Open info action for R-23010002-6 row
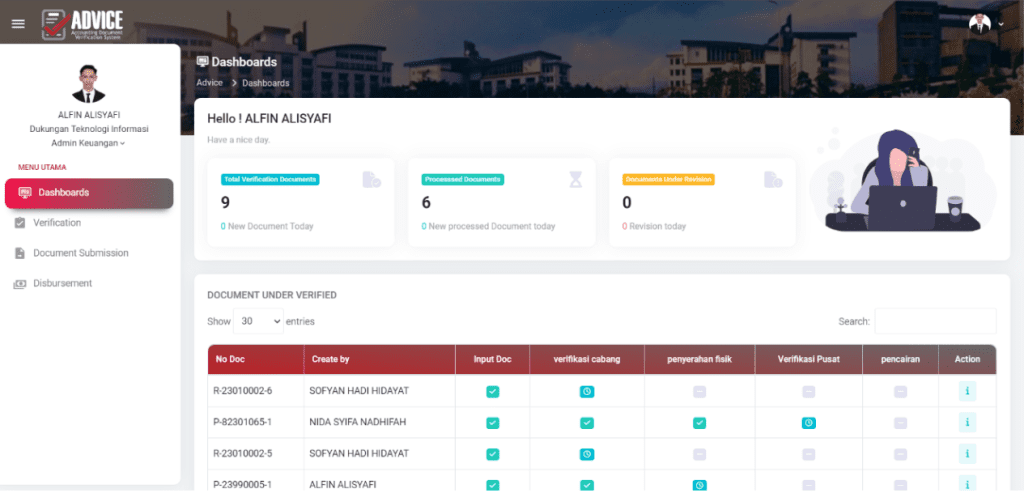The image size is (1024, 497). pyautogui.click(x=967, y=392)
